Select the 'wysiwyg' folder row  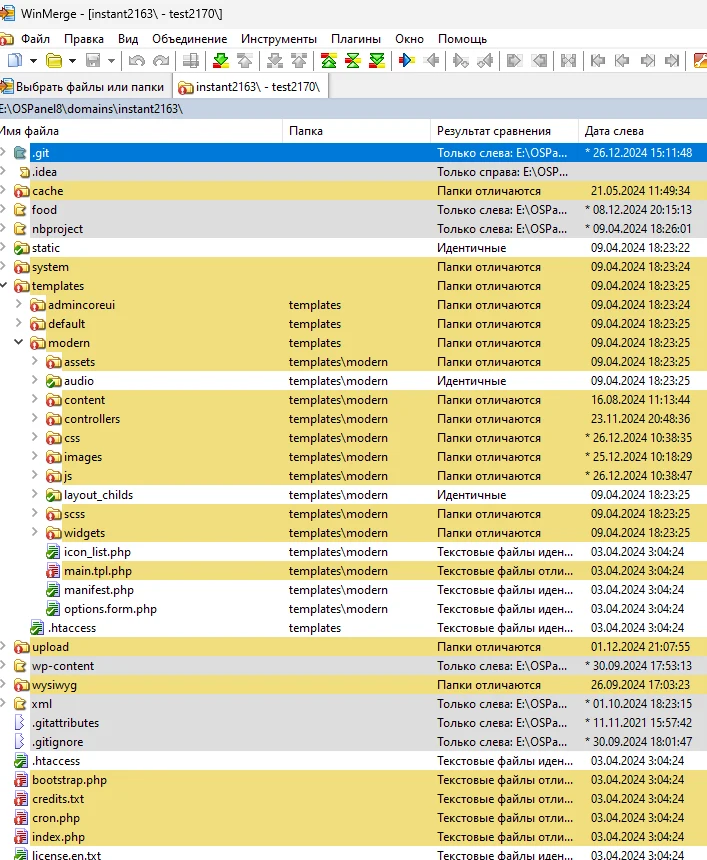pos(353,684)
